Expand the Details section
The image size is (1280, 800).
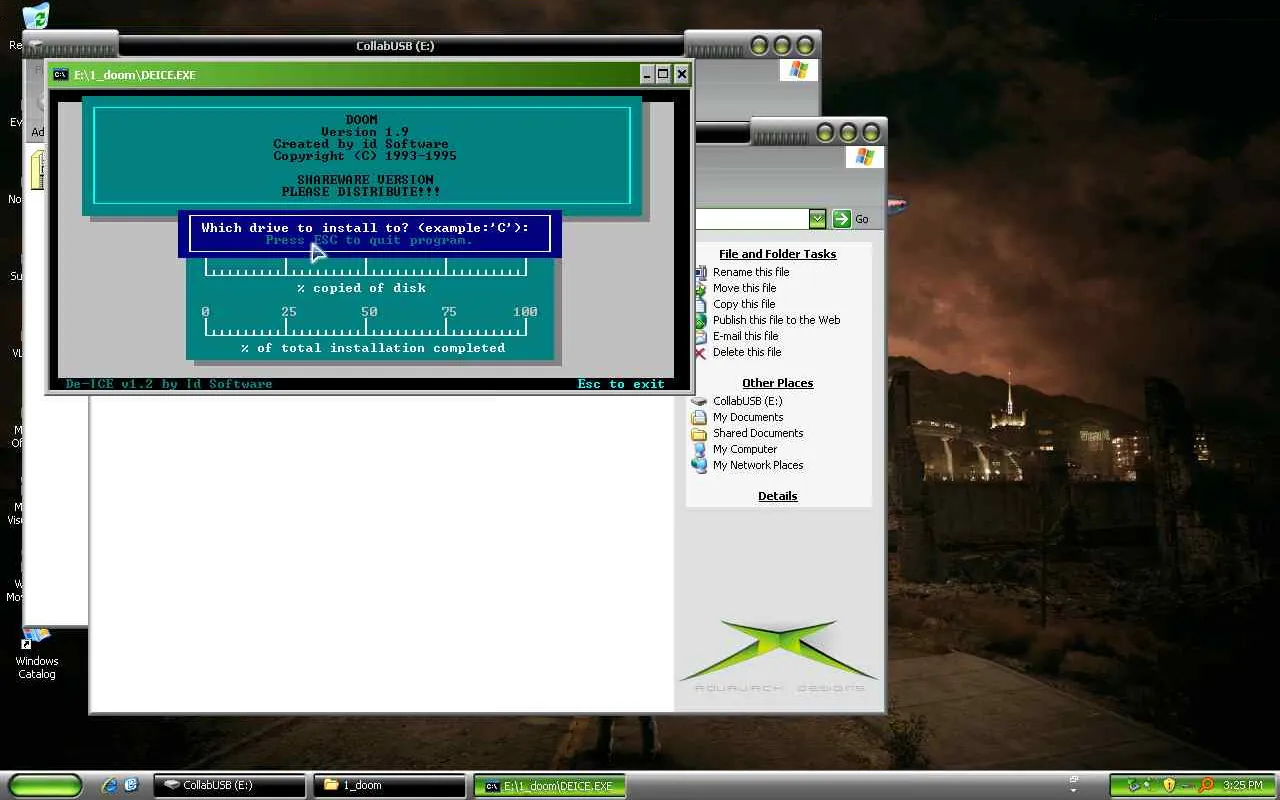pyautogui.click(x=777, y=496)
